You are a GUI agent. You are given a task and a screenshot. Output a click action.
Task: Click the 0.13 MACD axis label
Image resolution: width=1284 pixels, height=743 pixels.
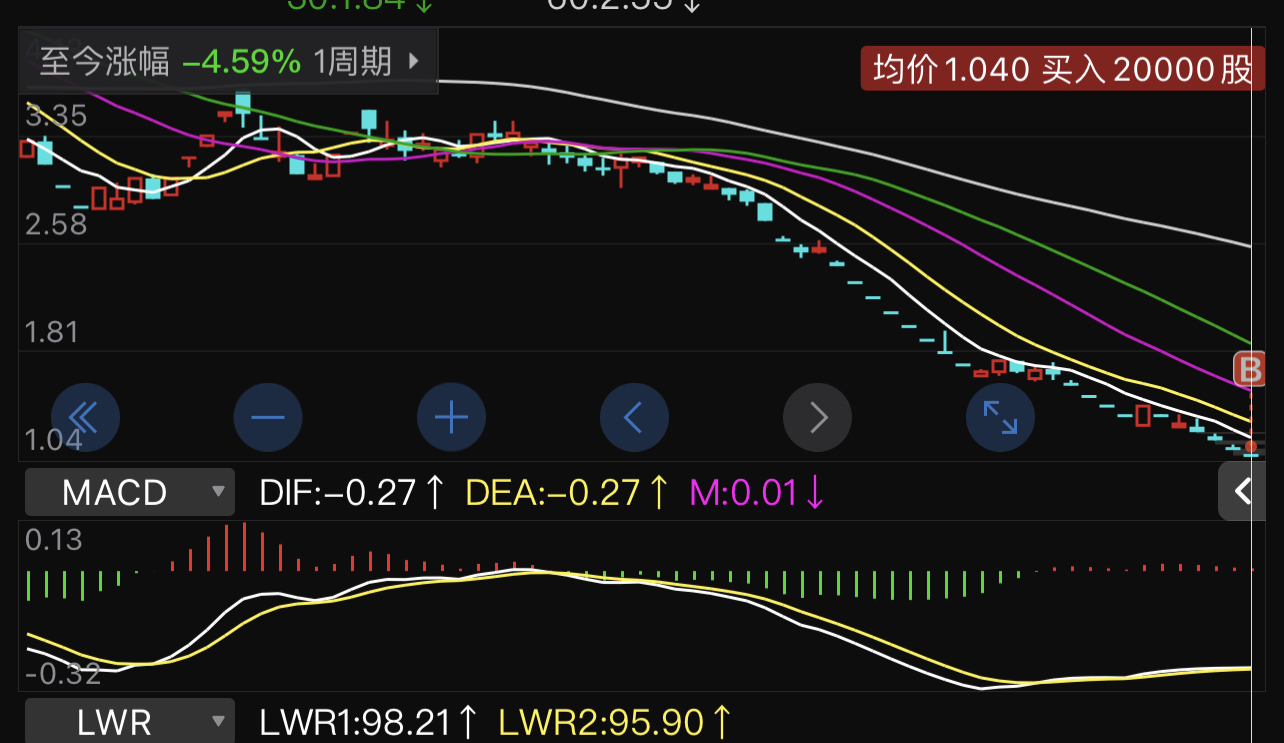click(54, 541)
